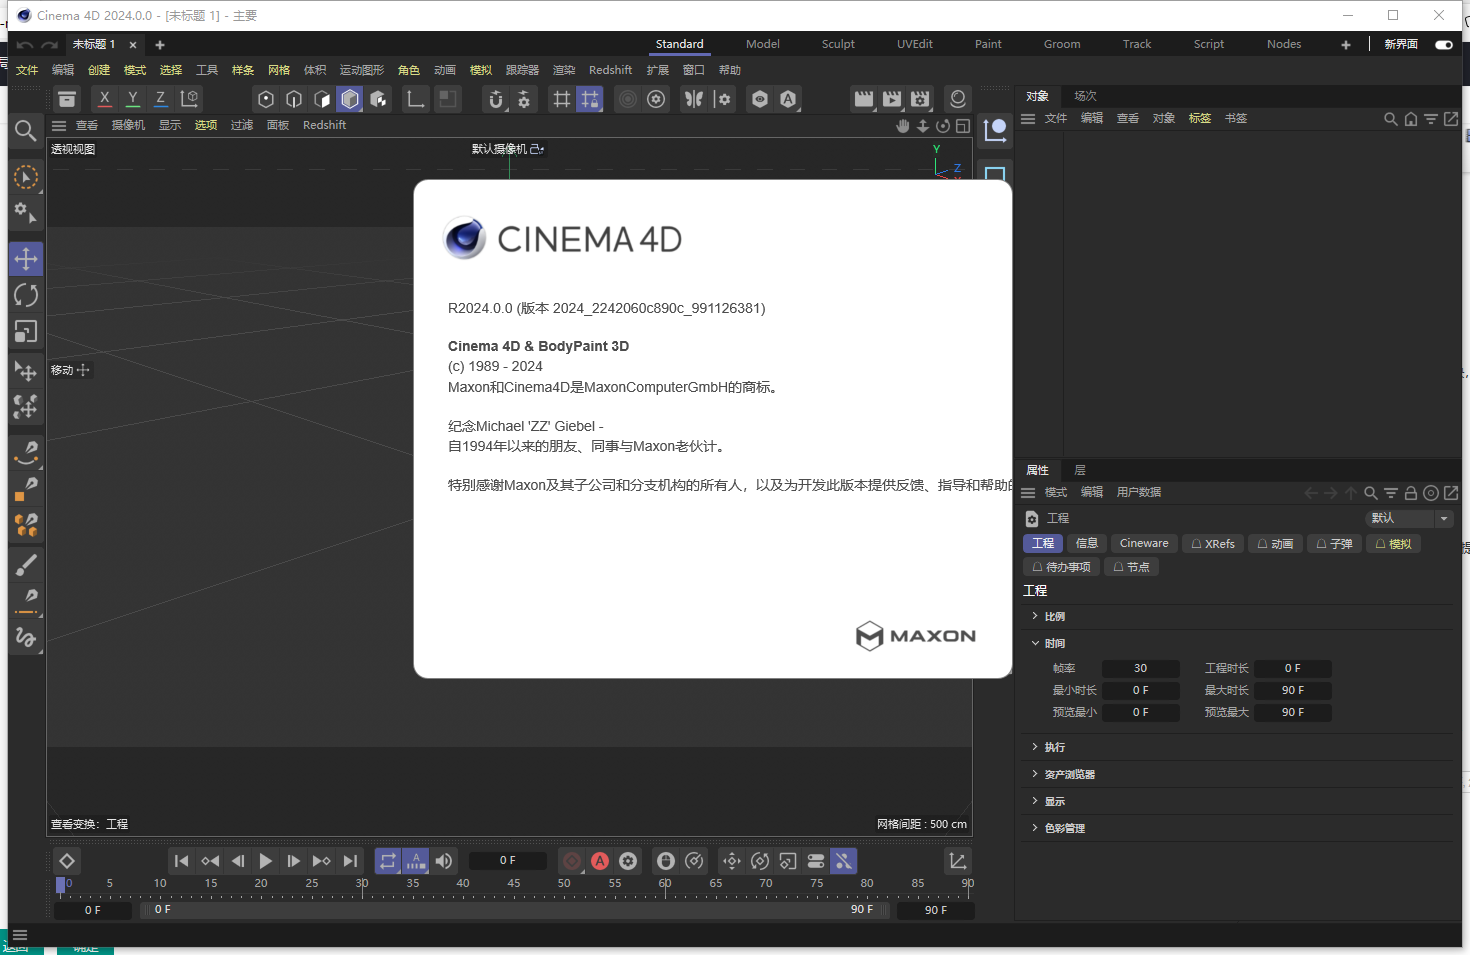The image size is (1470, 955).
Task: Open the Cineware tab in attributes
Action: (1144, 543)
